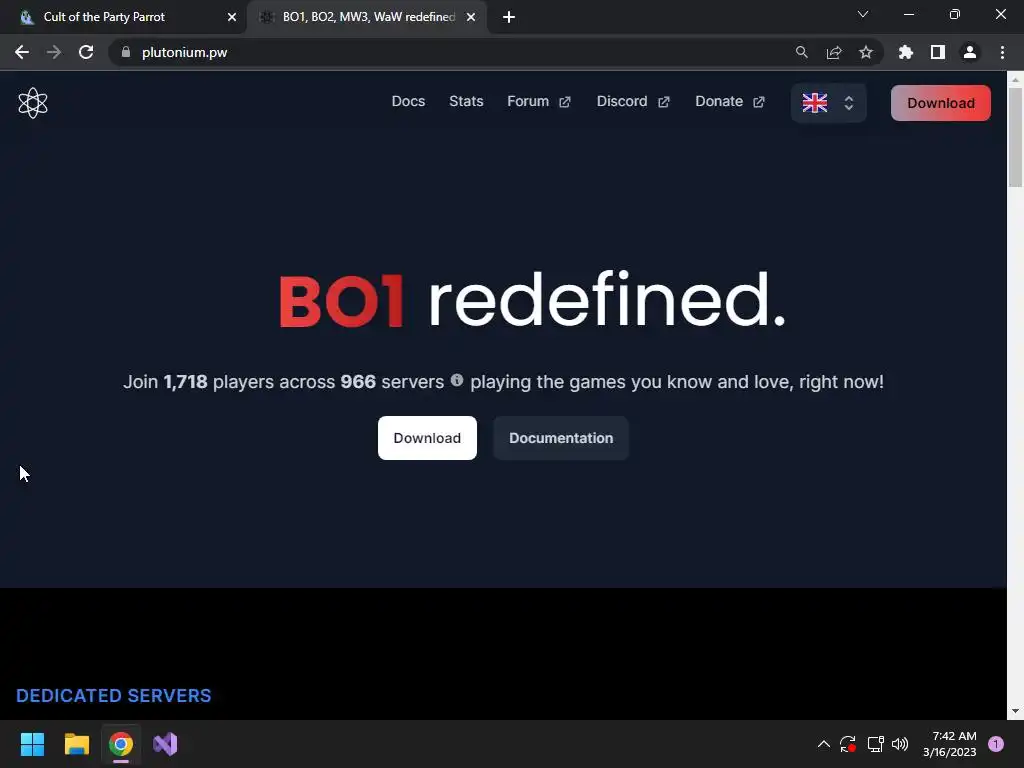The image size is (1024, 768).
Task: Share this page via share icon
Action: pyautogui.click(x=833, y=52)
